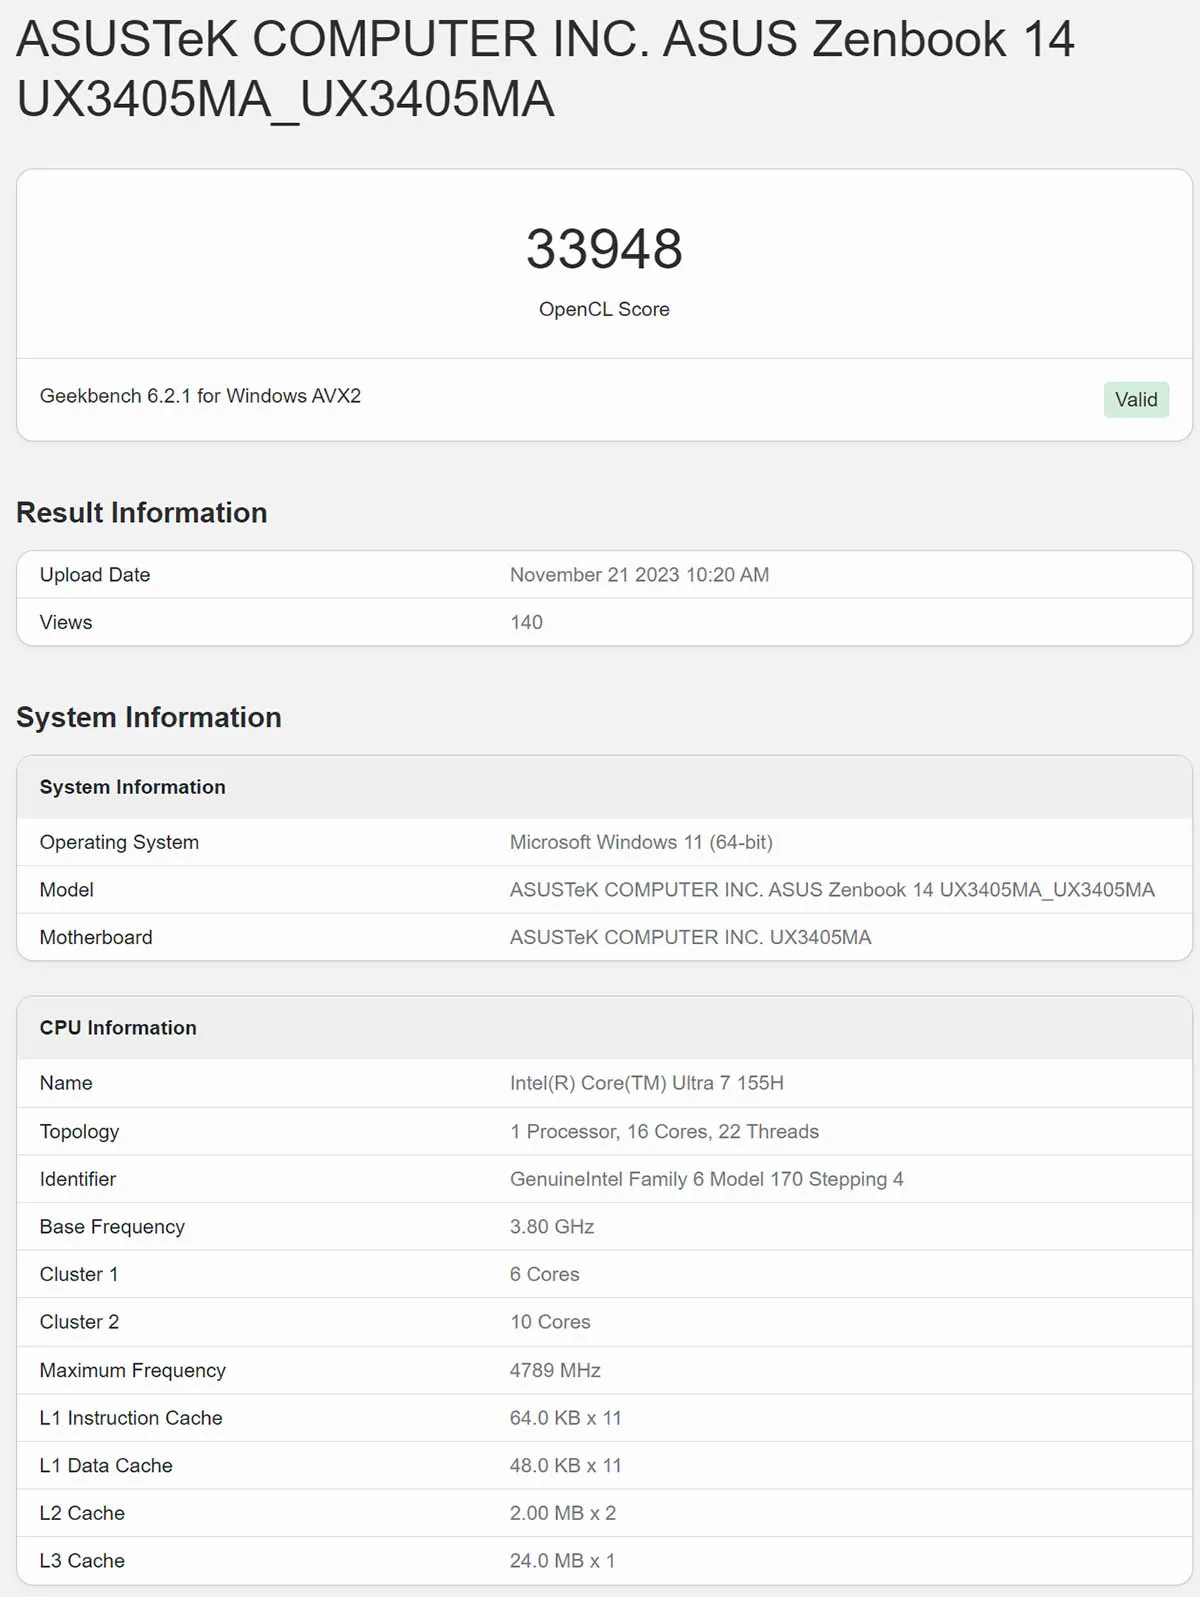
Task: Click the Motherboard row label
Action: [x=96, y=937]
